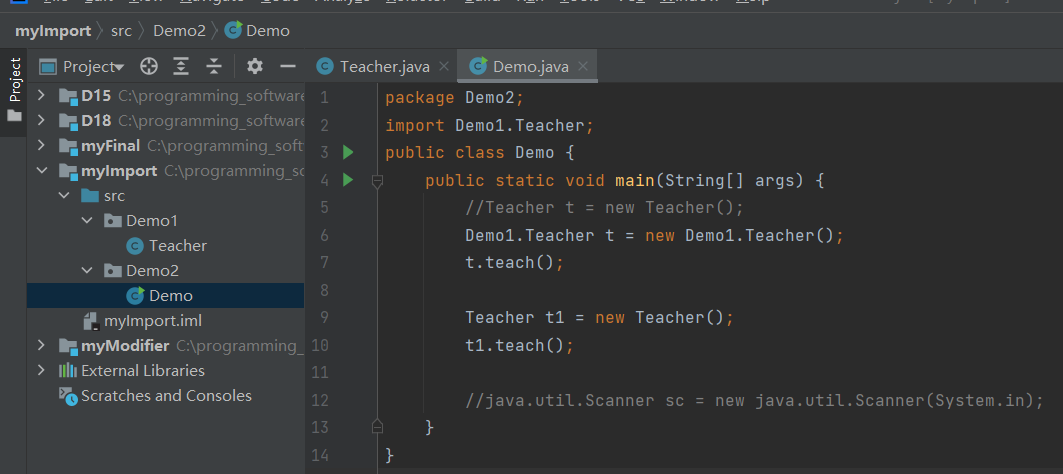Click the locate-in-project target icon
The height and width of the screenshot is (474, 1063).
tap(148, 66)
